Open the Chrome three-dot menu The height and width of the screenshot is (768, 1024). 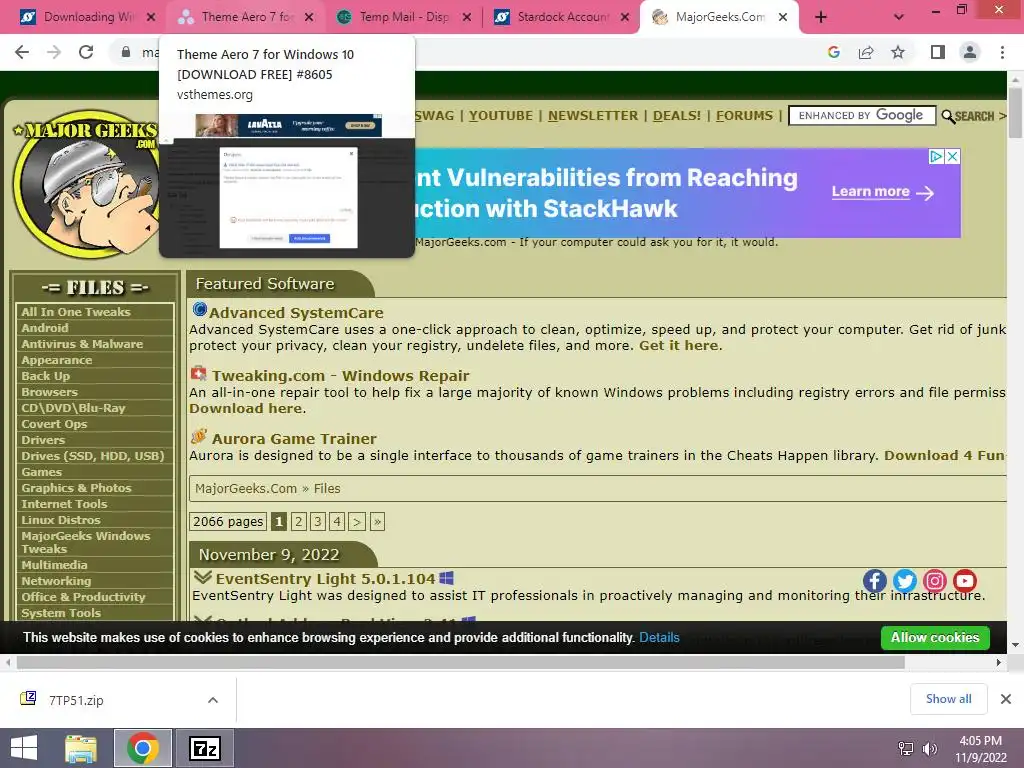1002,52
